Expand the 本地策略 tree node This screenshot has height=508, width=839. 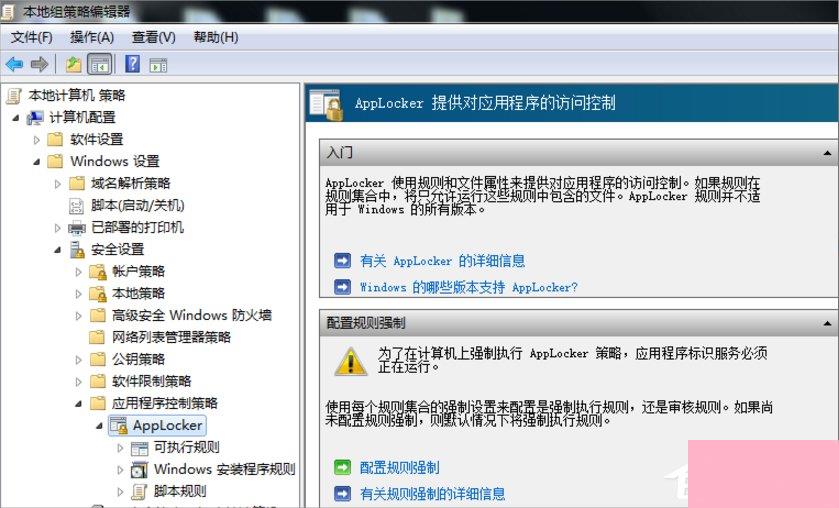tap(79, 294)
